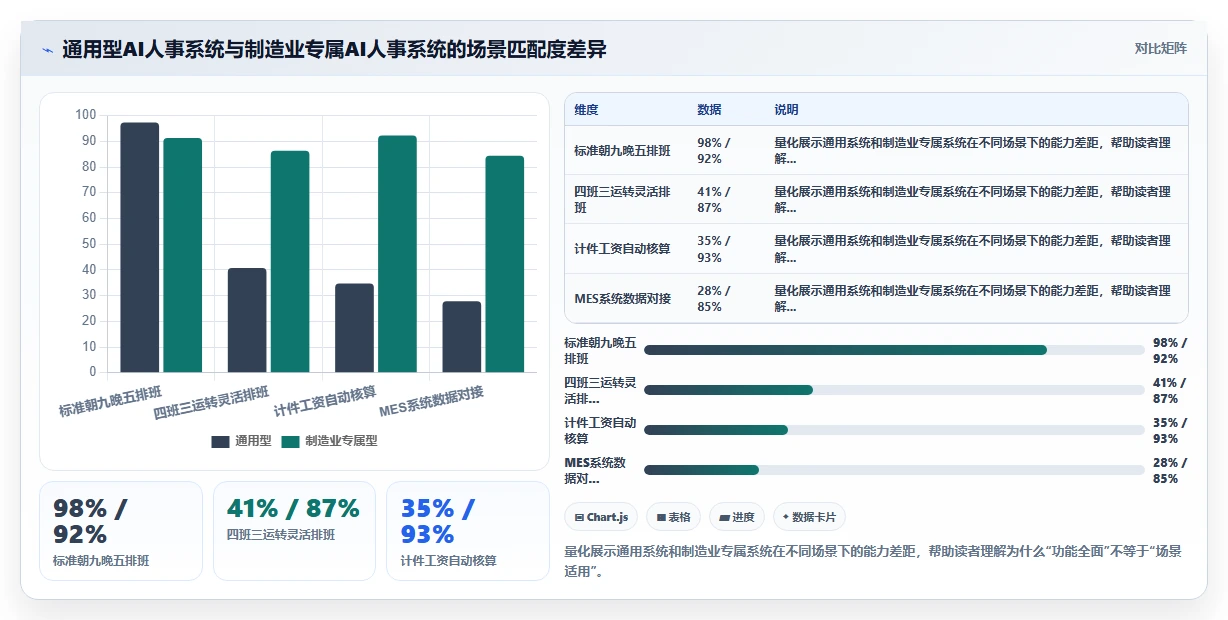
Task: Toggle the 通用型 legend swatch
Action: pos(220,441)
